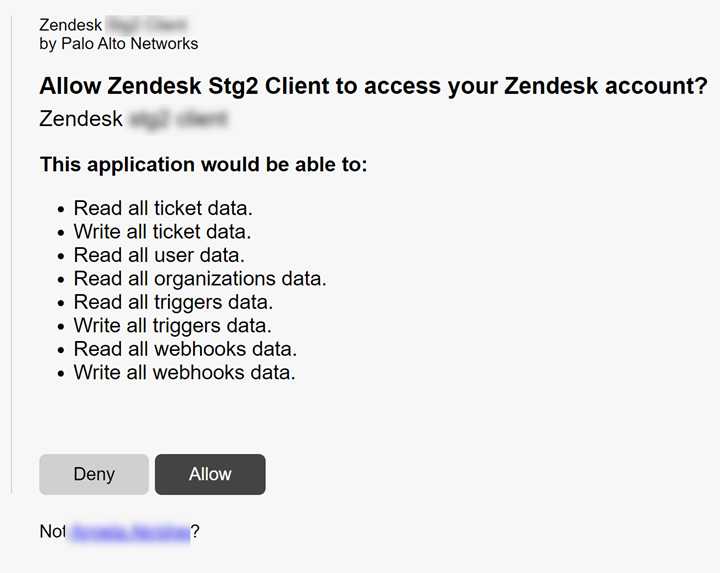Viewport: 720px width, 573px height.
Task: Click "Read all webhooks data." permission
Action: (185, 349)
